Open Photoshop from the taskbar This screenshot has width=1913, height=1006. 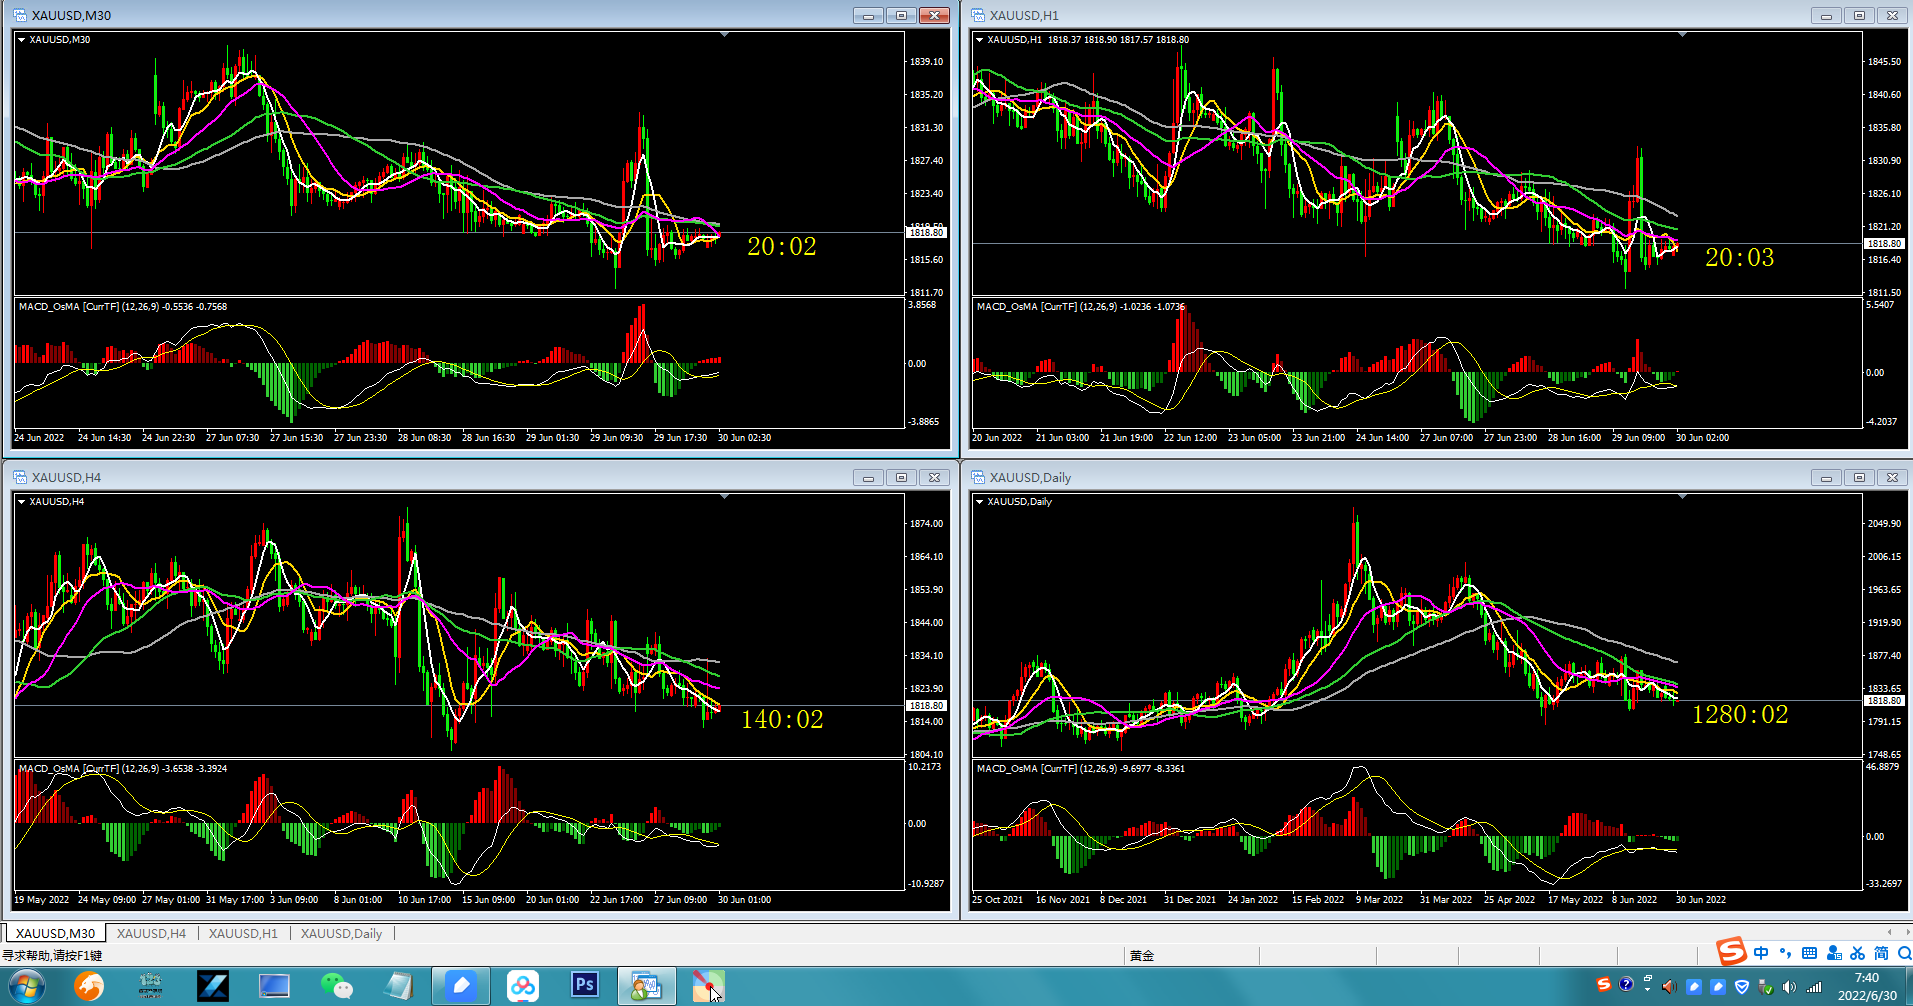click(x=585, y=985)
